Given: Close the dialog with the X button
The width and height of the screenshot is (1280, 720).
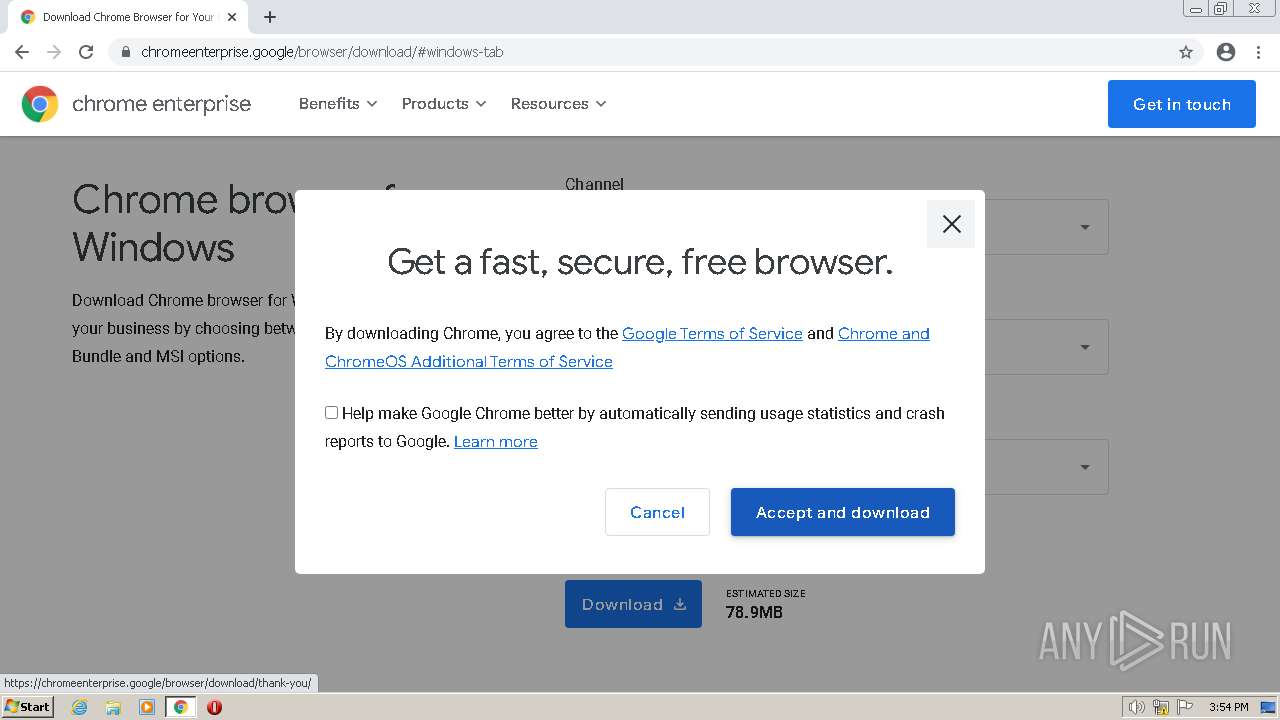Looking at the screenshot, I should [951, 224].
